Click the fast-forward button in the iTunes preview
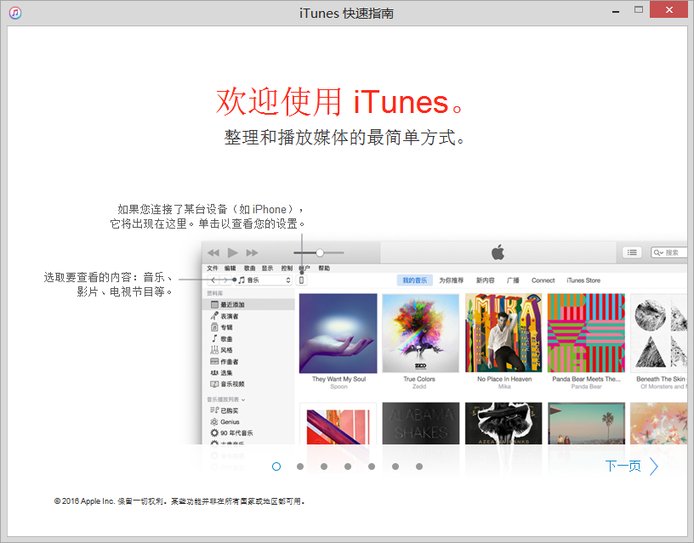This screenshot has width=694, height=543. (252, 253)
